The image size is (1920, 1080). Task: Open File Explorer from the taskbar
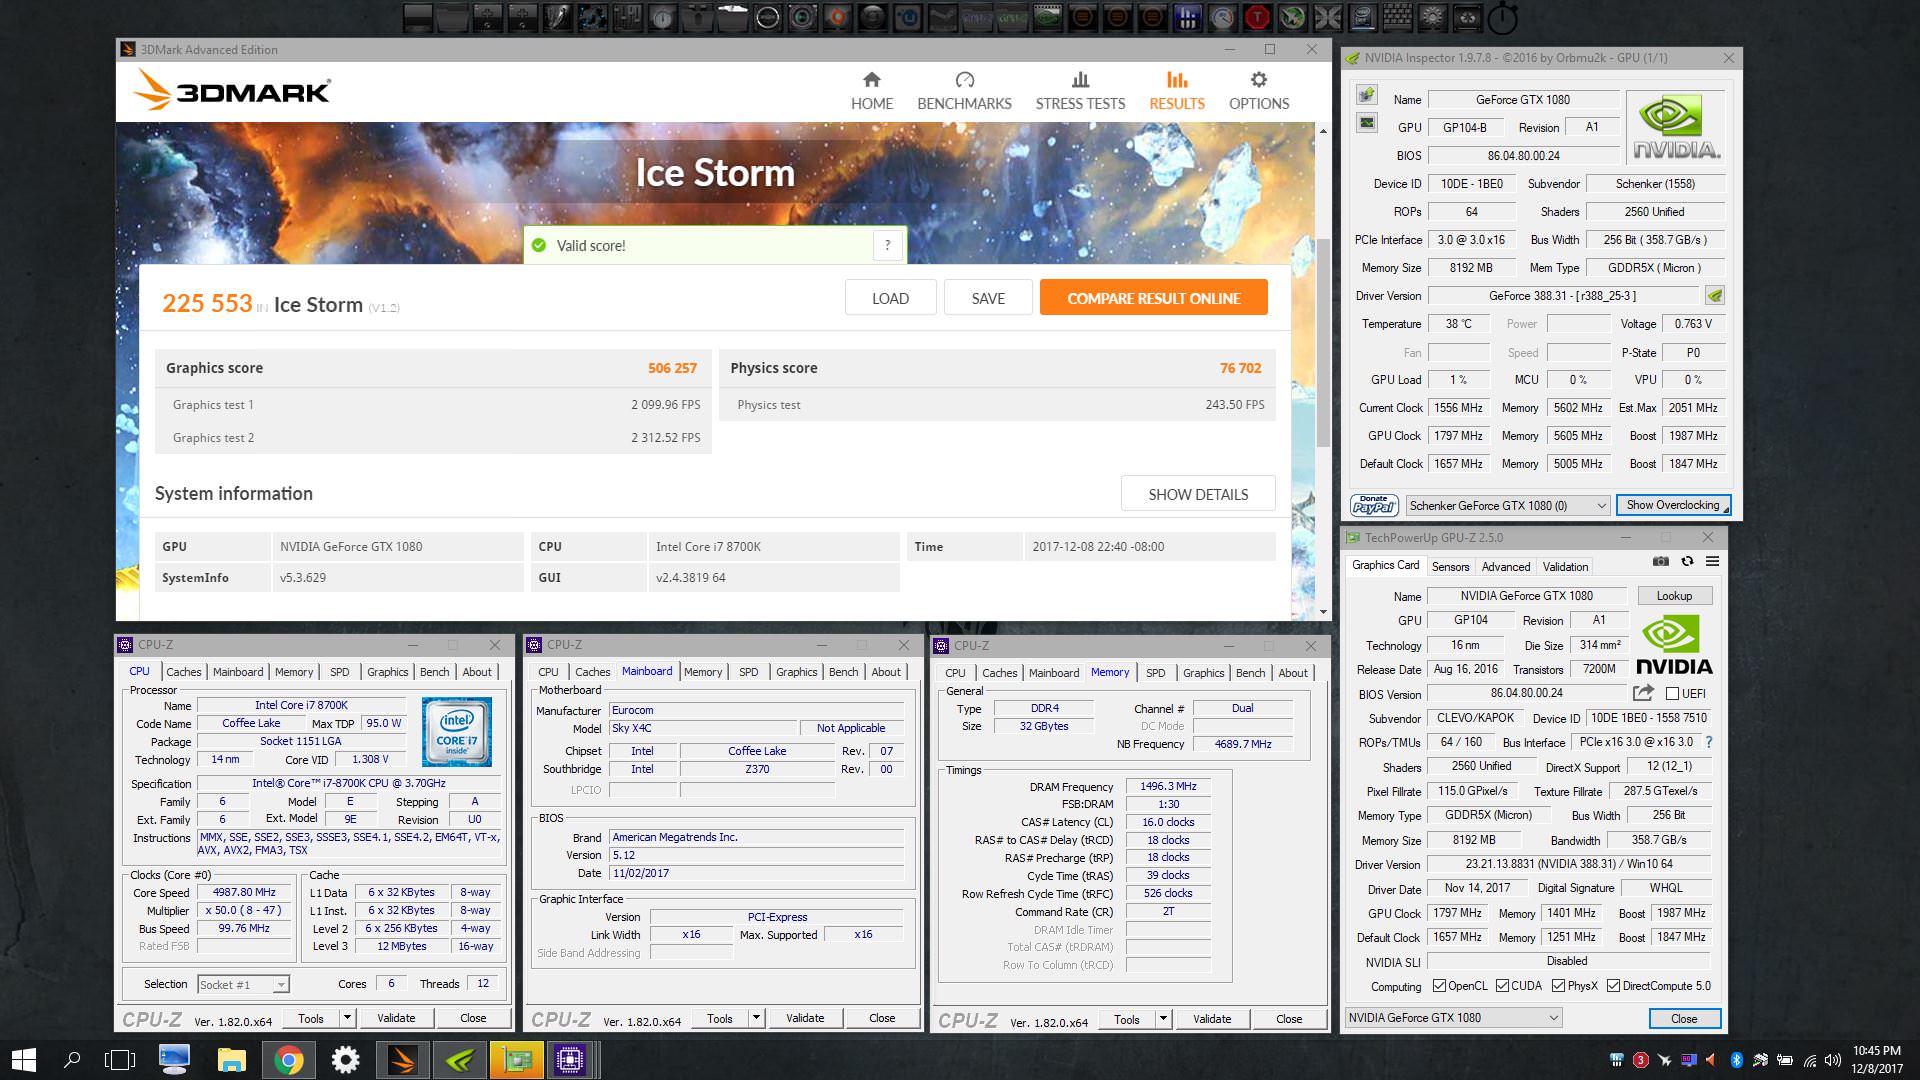pos(231,1060)
